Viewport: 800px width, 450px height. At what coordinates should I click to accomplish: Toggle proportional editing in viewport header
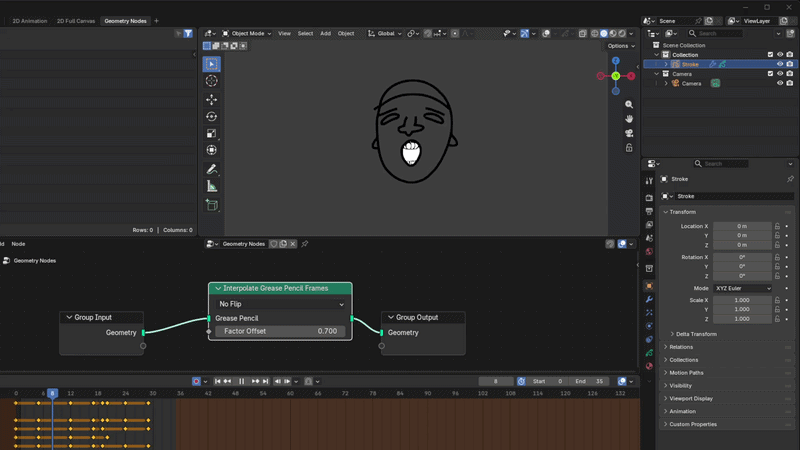(455, 34)
